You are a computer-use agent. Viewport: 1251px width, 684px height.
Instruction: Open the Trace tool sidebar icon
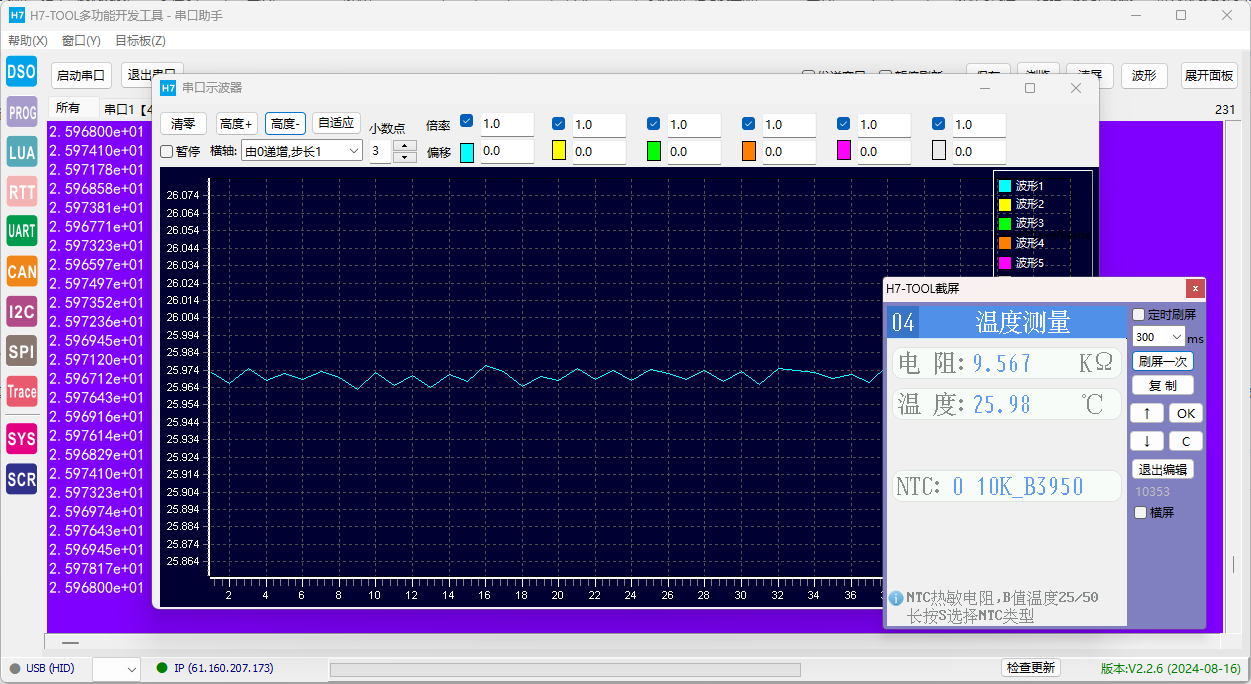click(x=21, y=391)
